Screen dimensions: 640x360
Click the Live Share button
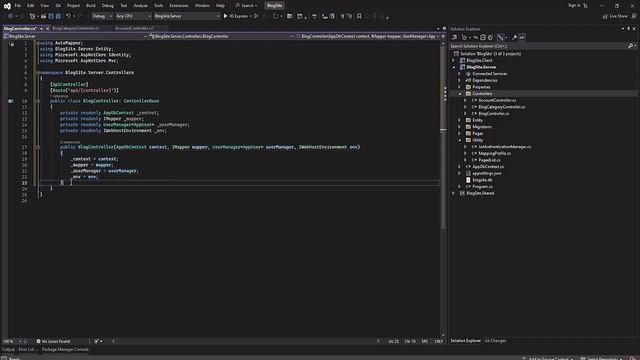[615, 16]
